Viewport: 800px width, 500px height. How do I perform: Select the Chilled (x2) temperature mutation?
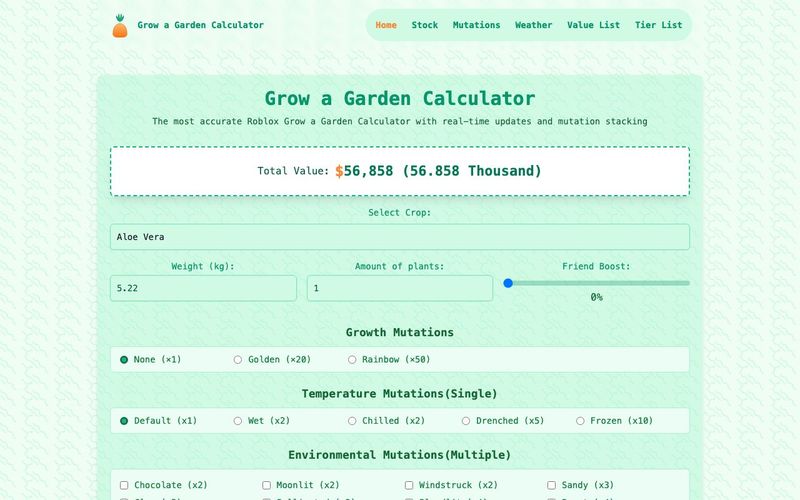pyautogui.click(x=352, y=421)
